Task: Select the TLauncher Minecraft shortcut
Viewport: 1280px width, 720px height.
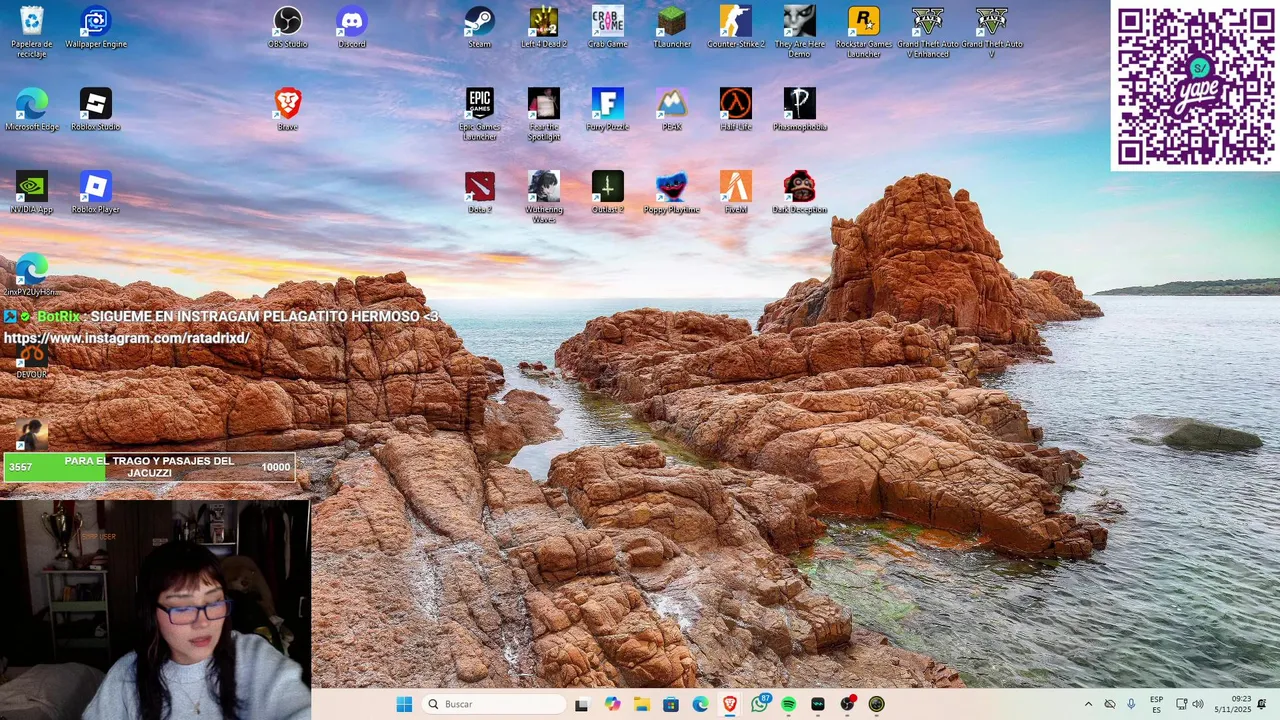Action: coord(672,27)
